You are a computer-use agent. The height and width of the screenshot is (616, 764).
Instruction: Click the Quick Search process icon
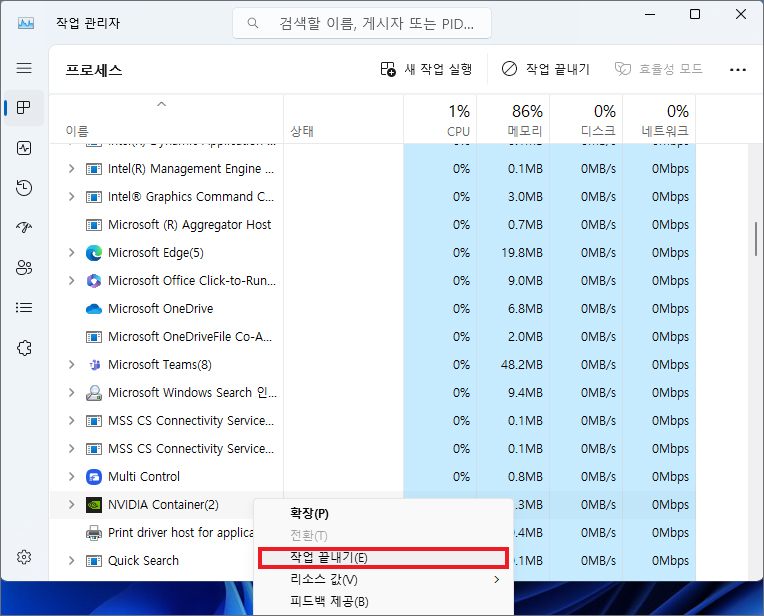(x=94, y=561)
